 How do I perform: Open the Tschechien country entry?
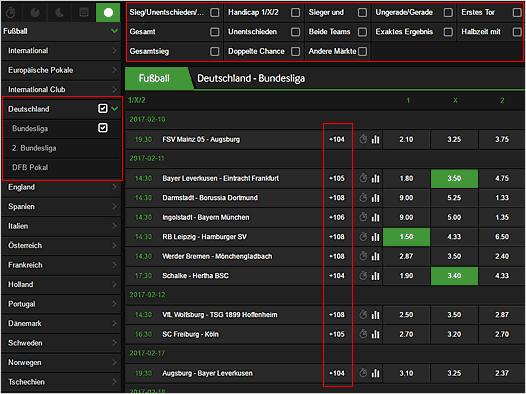point(61,382)
